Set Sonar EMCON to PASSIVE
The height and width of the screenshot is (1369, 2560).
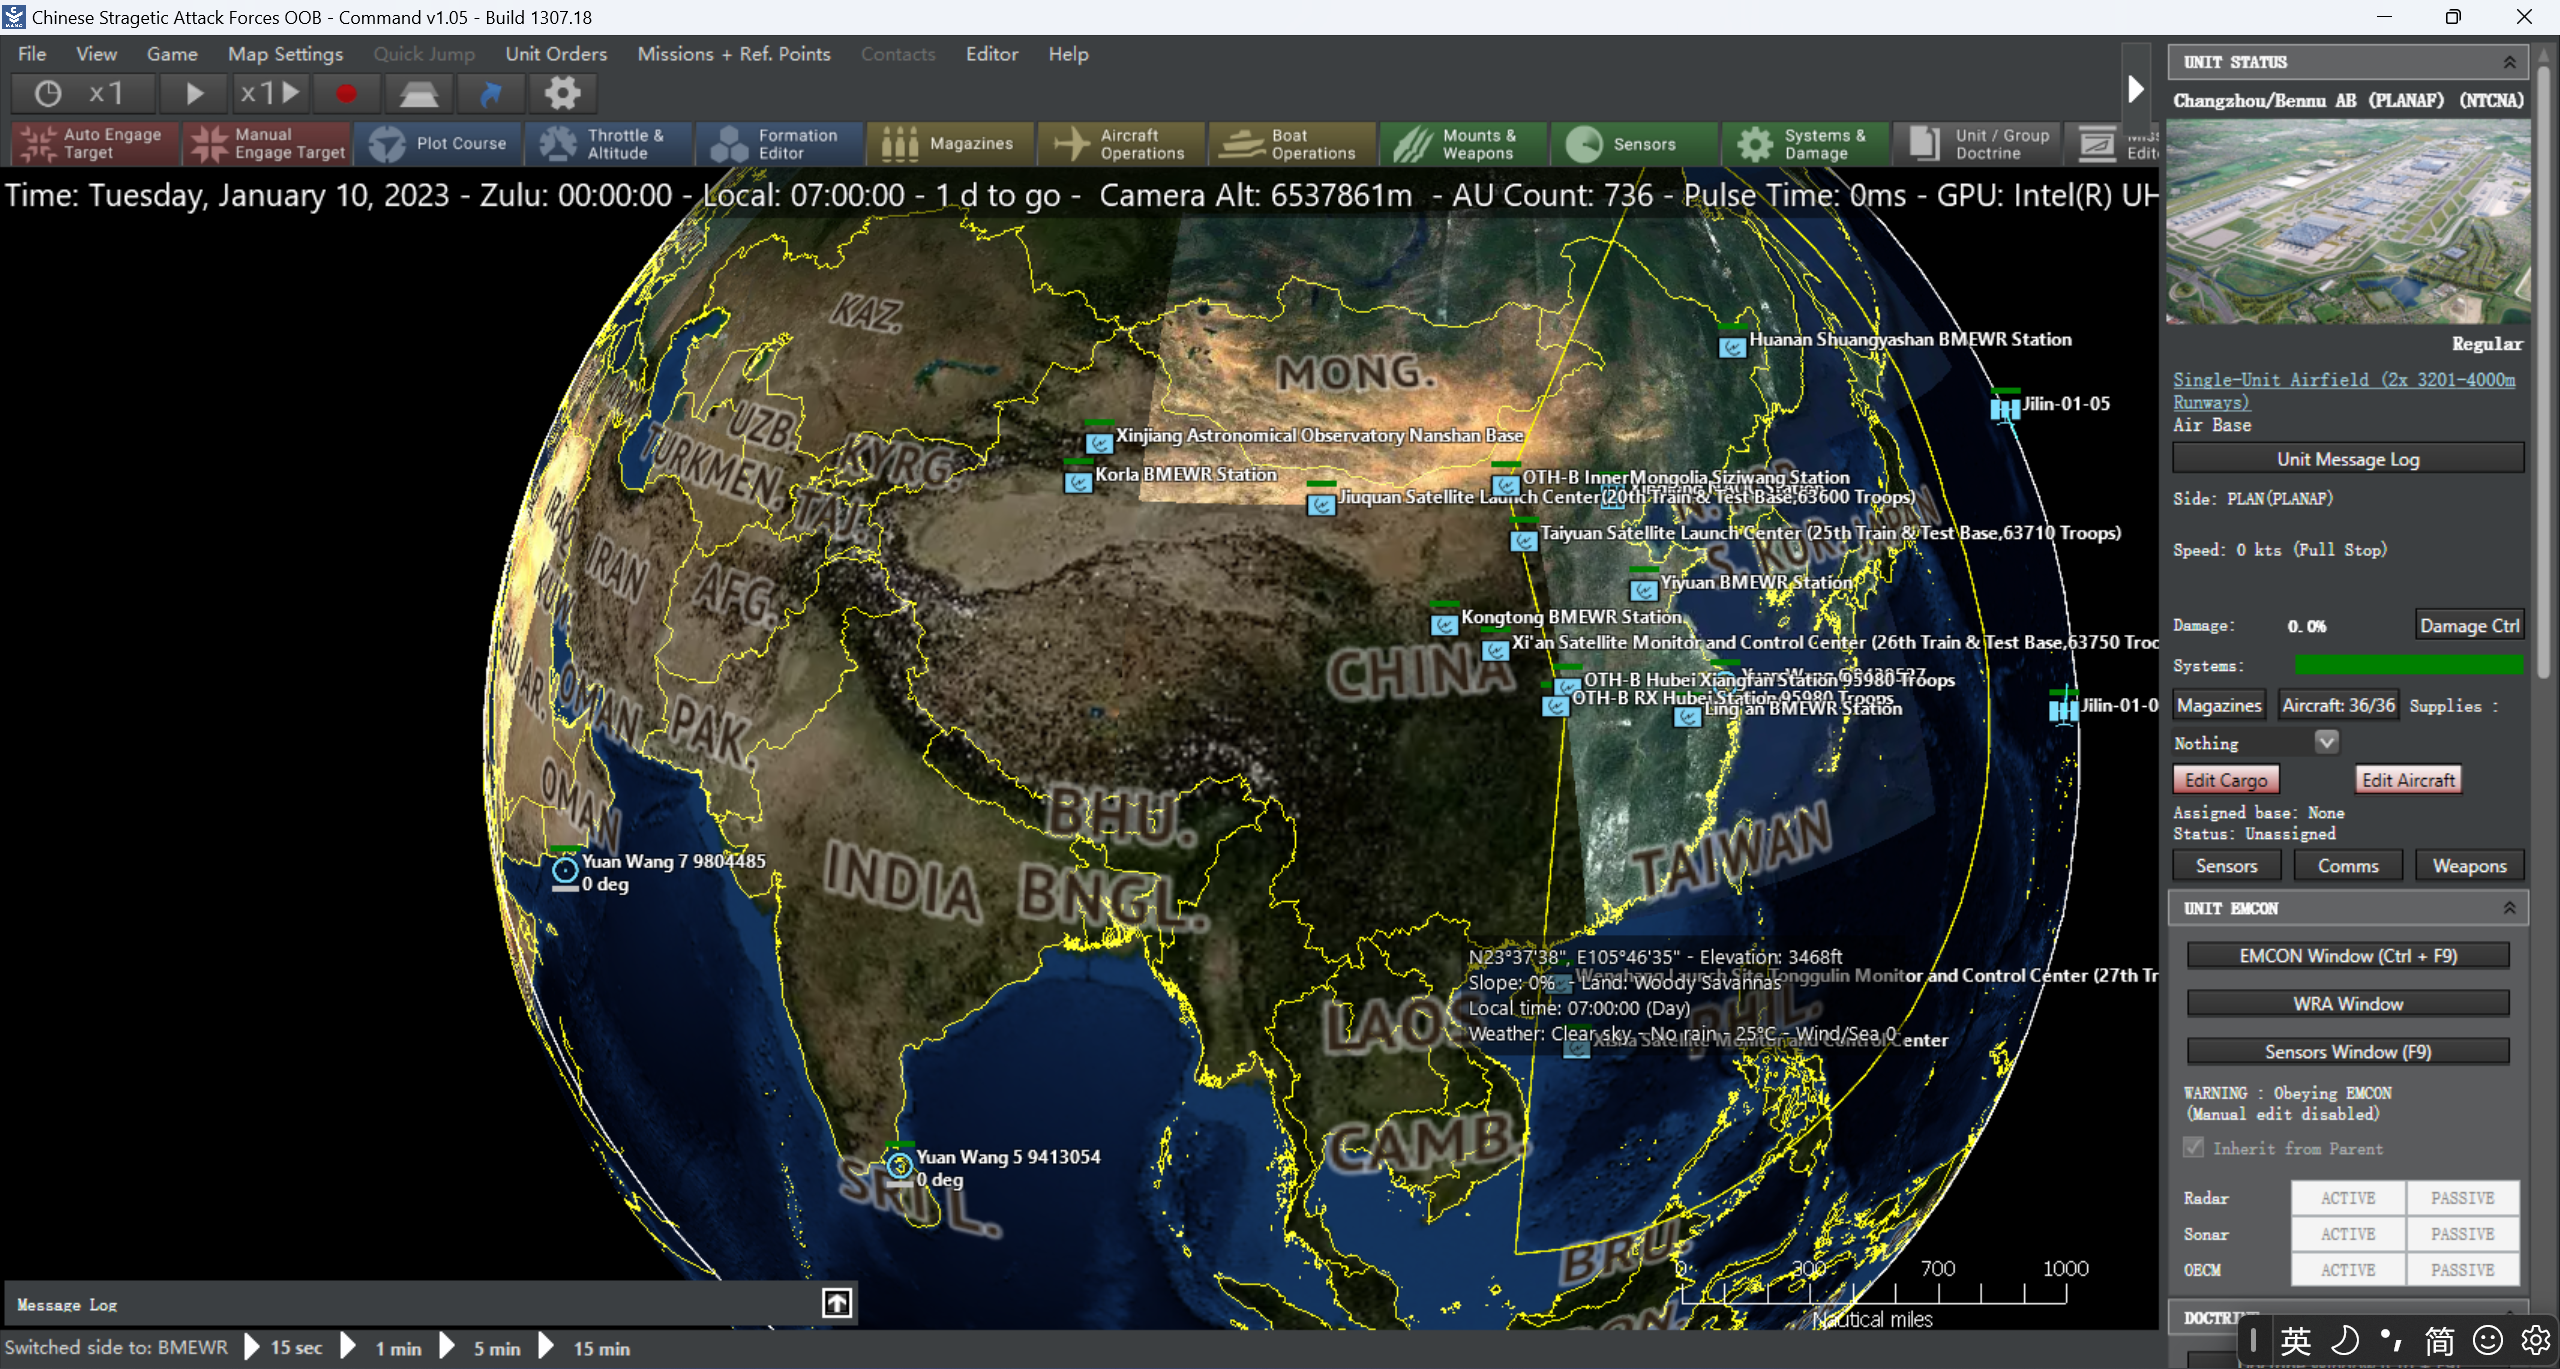click(2462, 1234)
